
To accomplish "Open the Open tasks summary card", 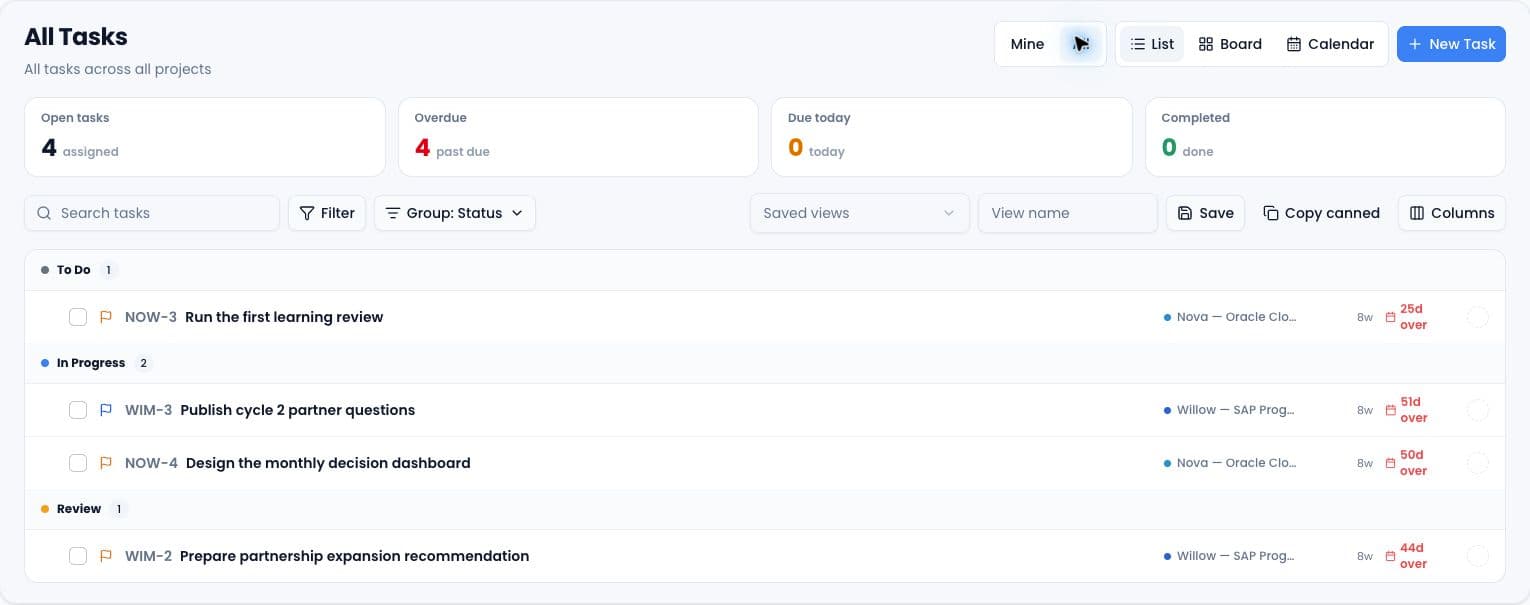I will click(x=205, y=137).
